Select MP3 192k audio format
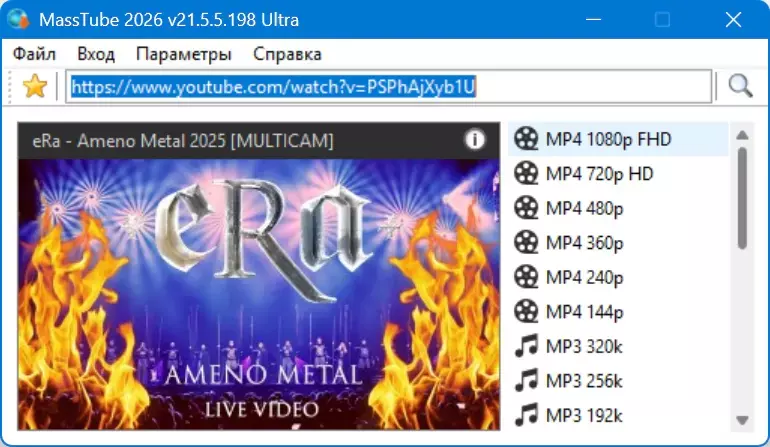The image size is (770, 447). point(618,415)
